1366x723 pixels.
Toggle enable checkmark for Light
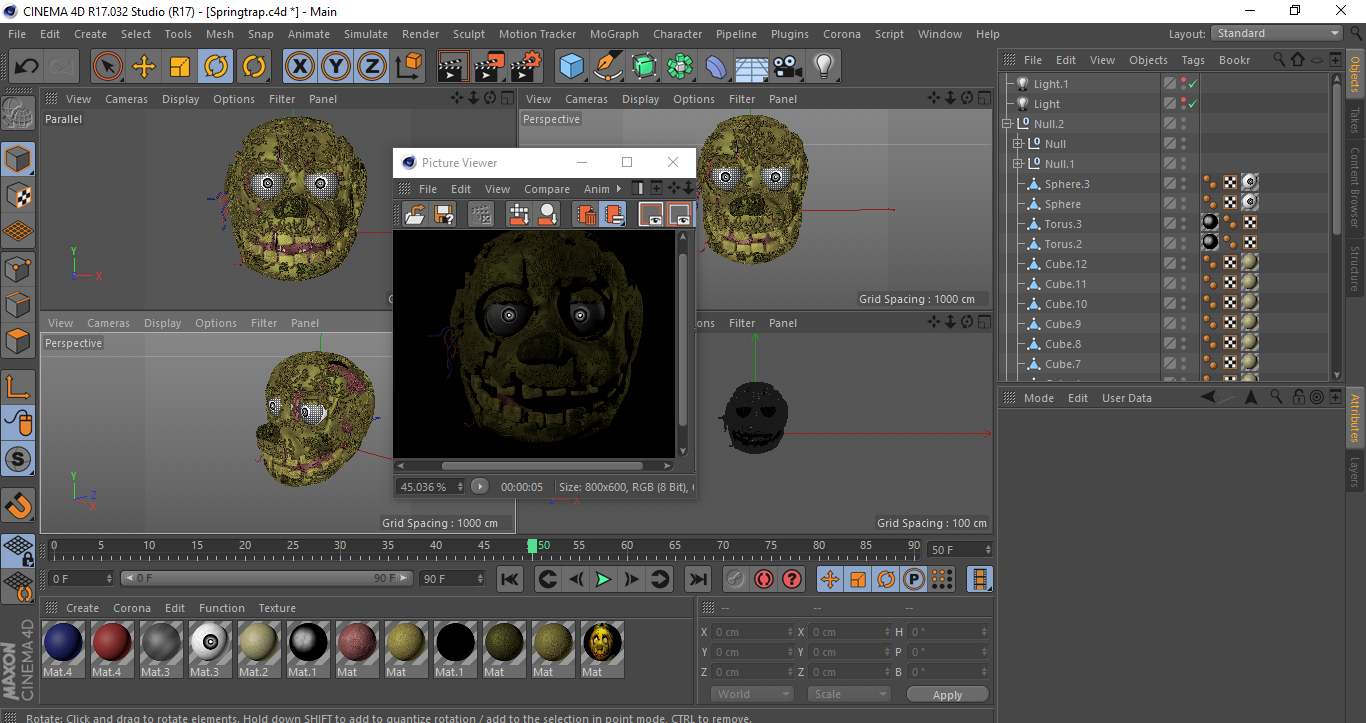(1193, 104)
